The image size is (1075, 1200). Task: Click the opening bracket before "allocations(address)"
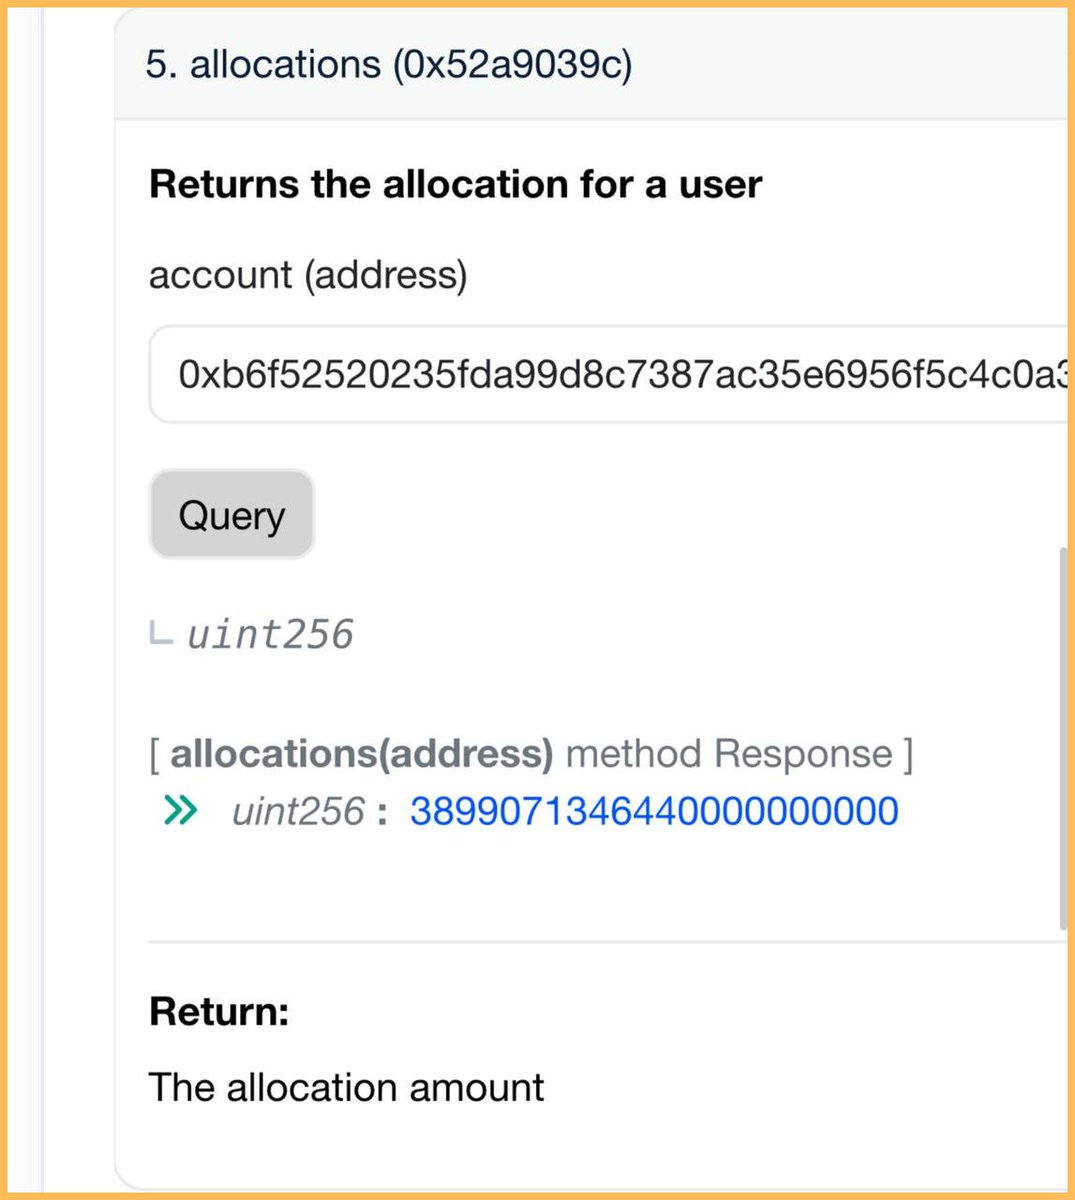tap(155, 753)
